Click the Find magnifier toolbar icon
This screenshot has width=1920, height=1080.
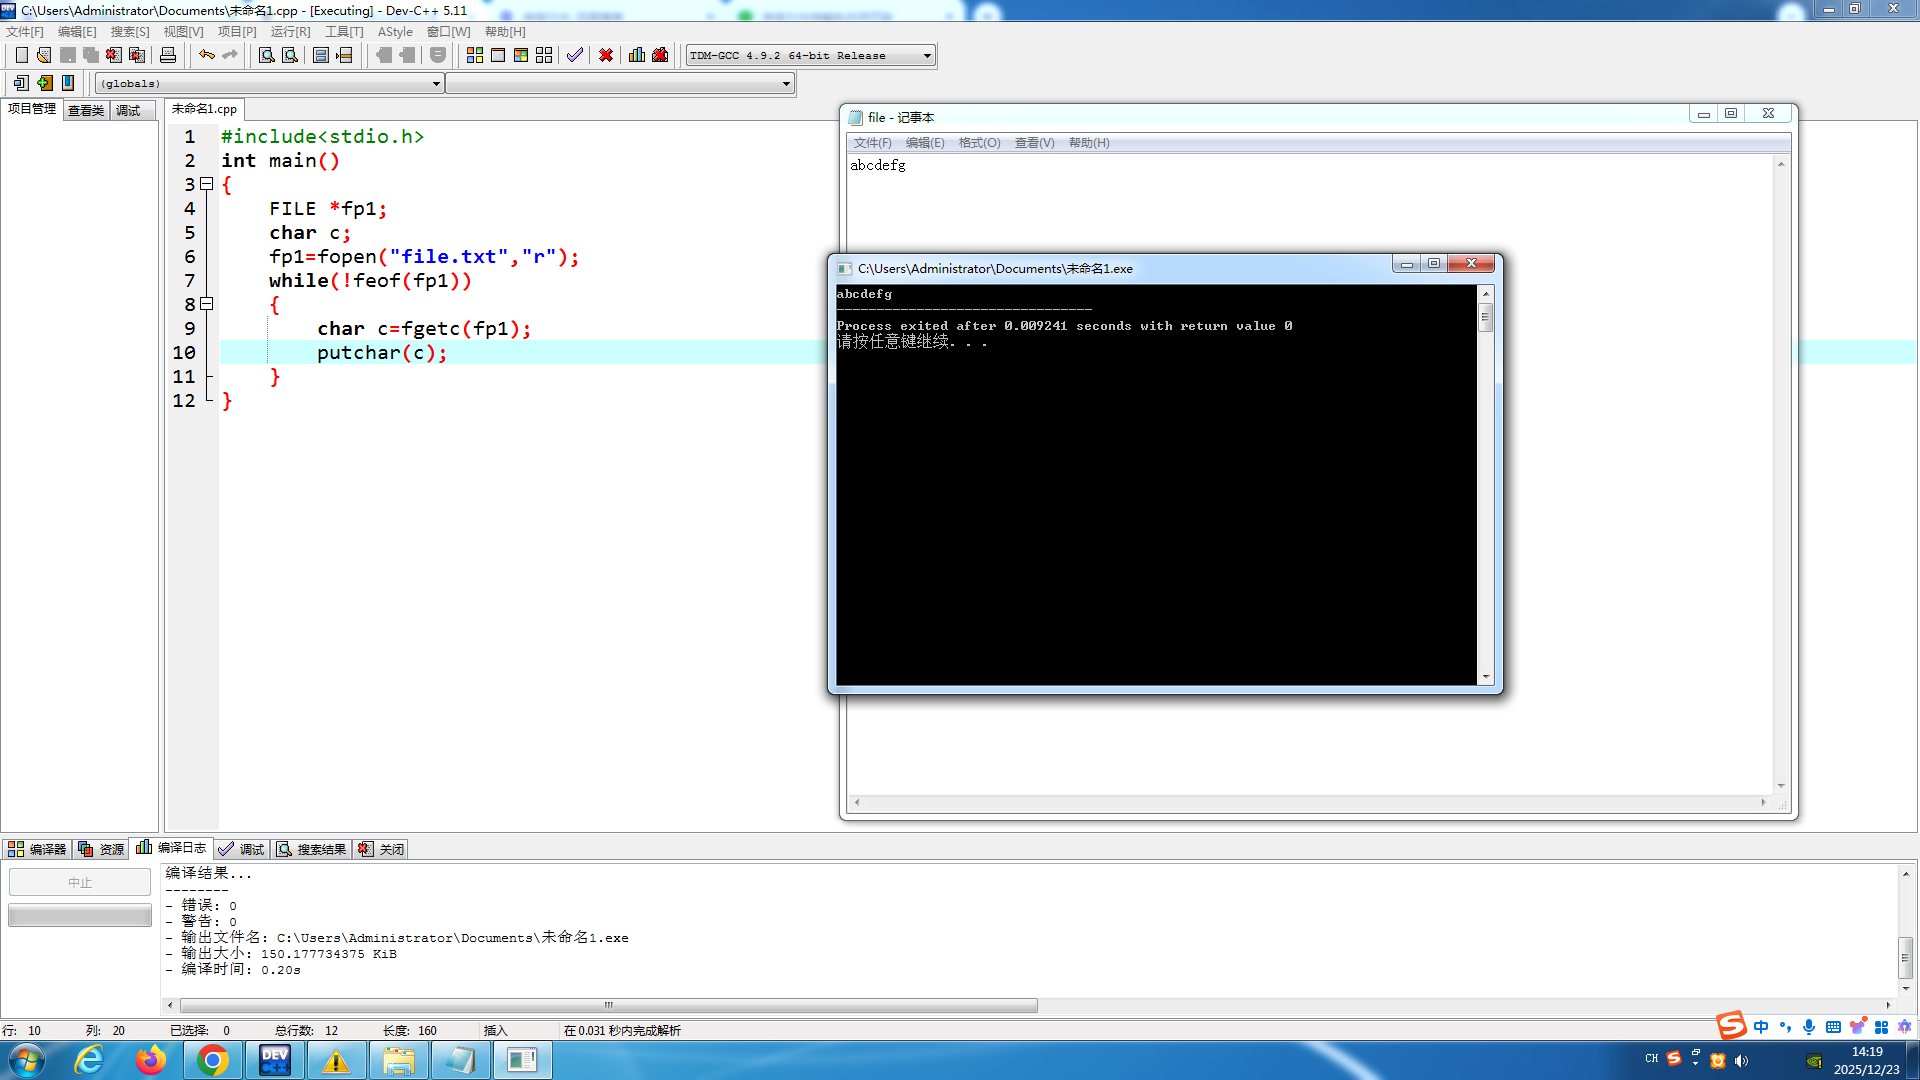click(267, 55)
